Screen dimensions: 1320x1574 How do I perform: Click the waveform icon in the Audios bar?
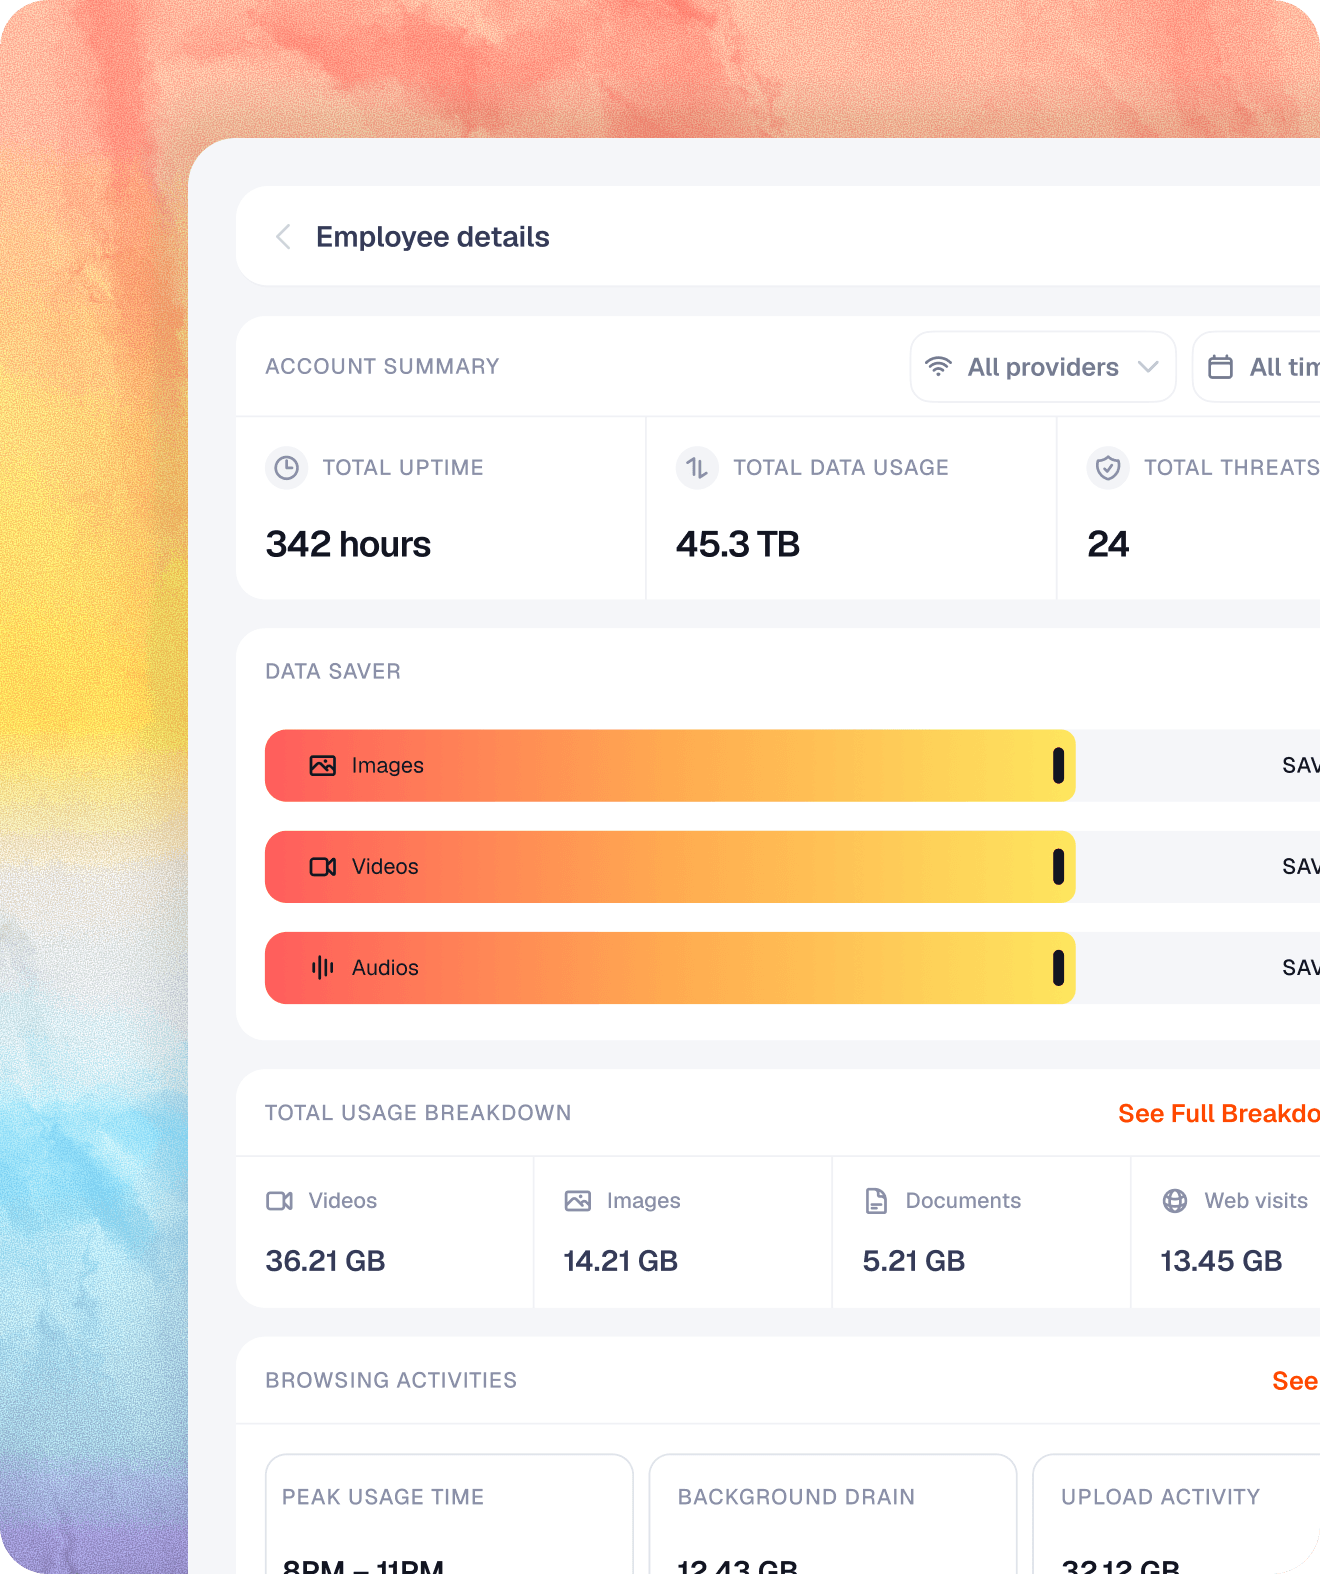click(x=322, y=967)
